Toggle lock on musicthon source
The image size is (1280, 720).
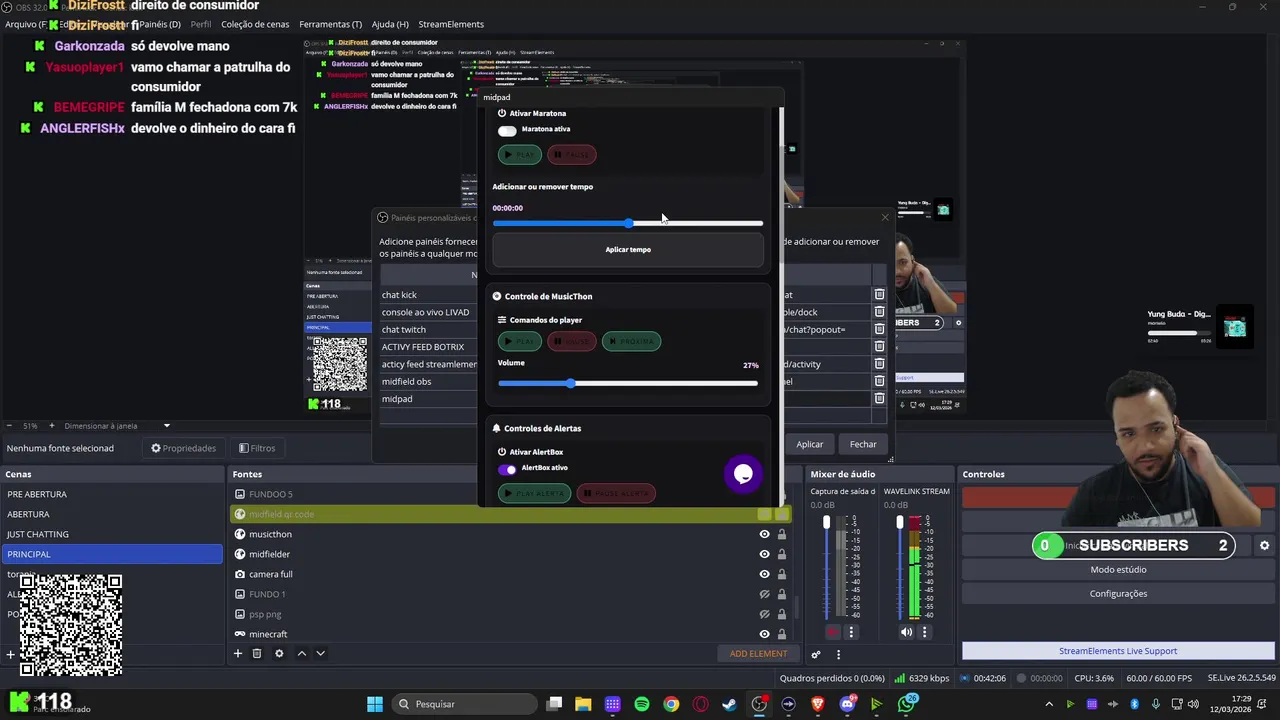(782, 534)
